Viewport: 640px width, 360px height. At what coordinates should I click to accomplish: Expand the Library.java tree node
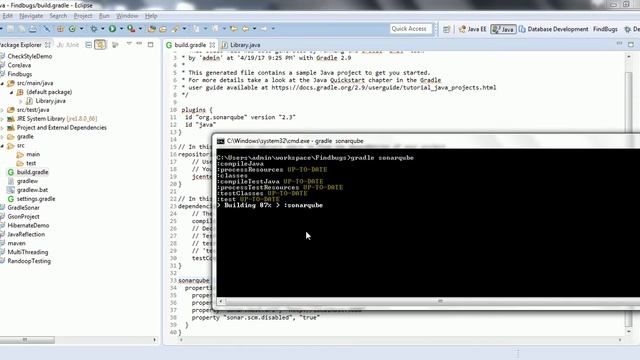20,101
